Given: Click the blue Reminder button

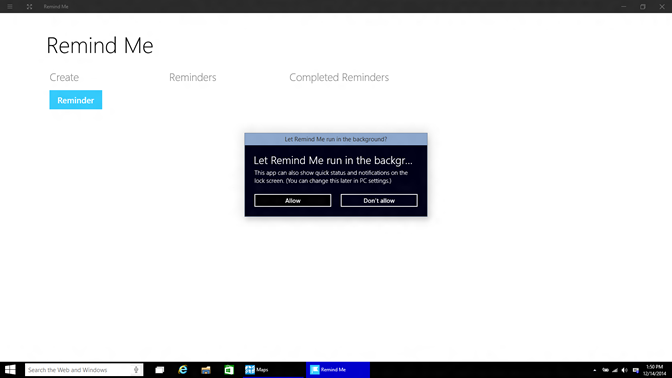Looking at the screenshot, I should click(75, 100).
